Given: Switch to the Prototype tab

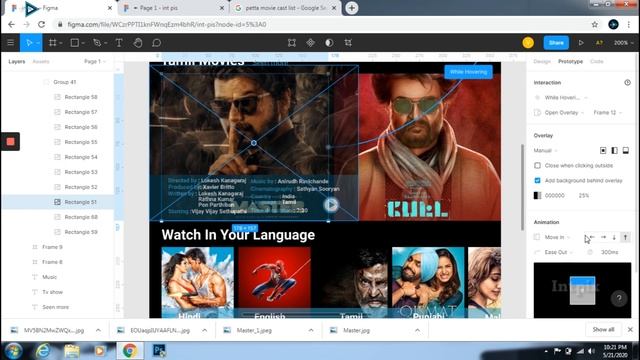Looking at the screenshot, I should 570,62.
